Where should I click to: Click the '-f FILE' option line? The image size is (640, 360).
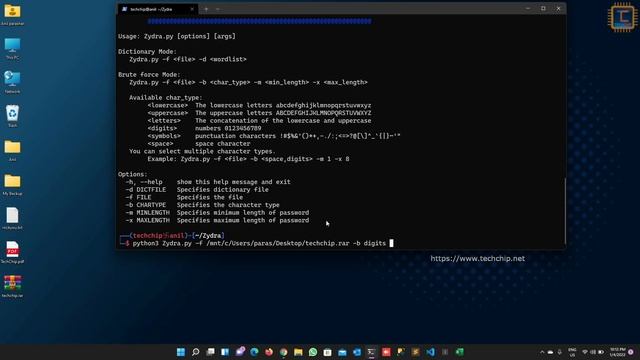click(184, 197)
